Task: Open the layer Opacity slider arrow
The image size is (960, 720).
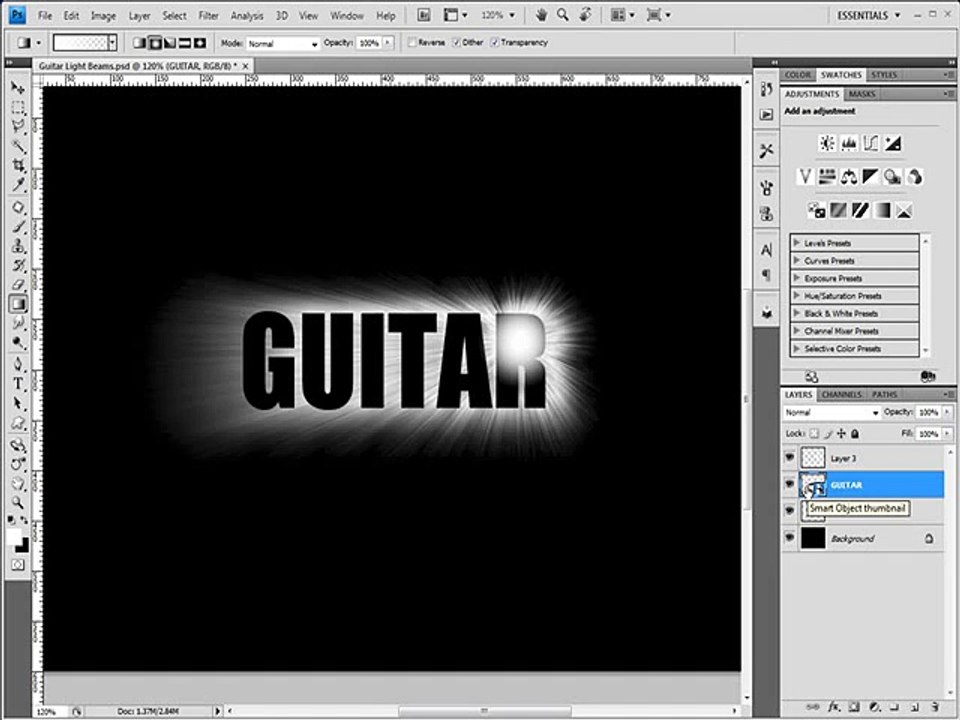Action: [947, 413]
